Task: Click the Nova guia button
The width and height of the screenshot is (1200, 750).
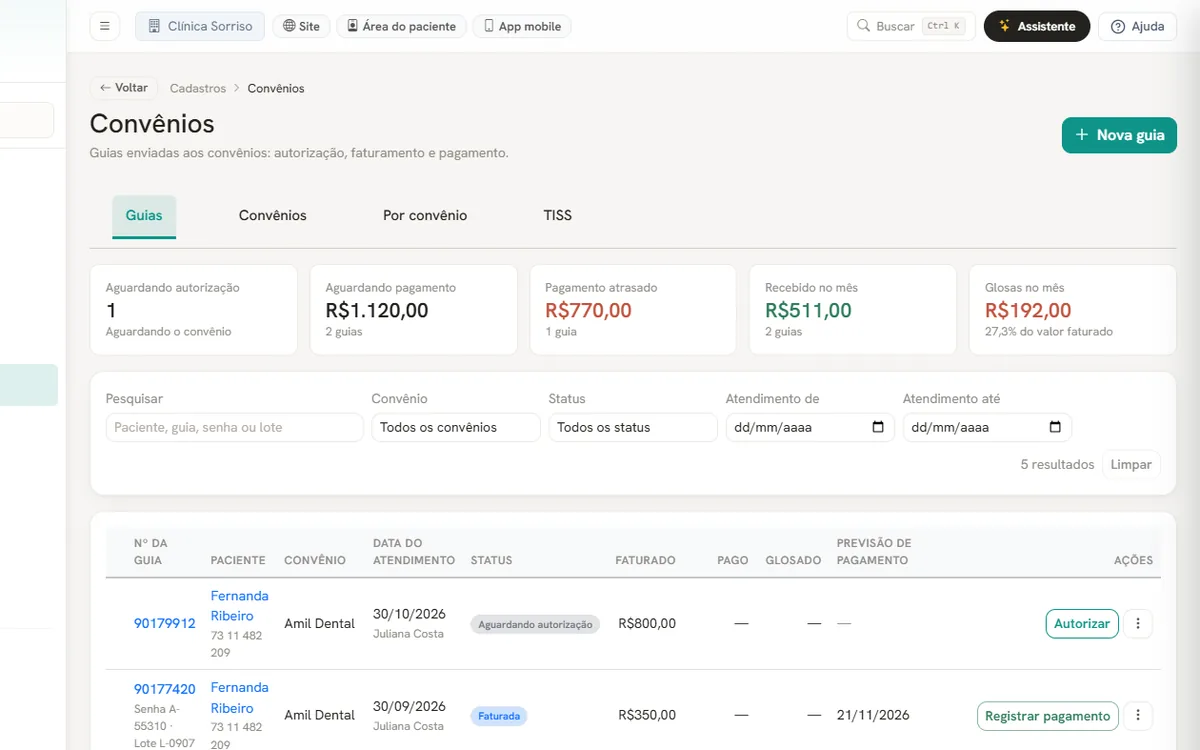Action: click(1119, 135)
